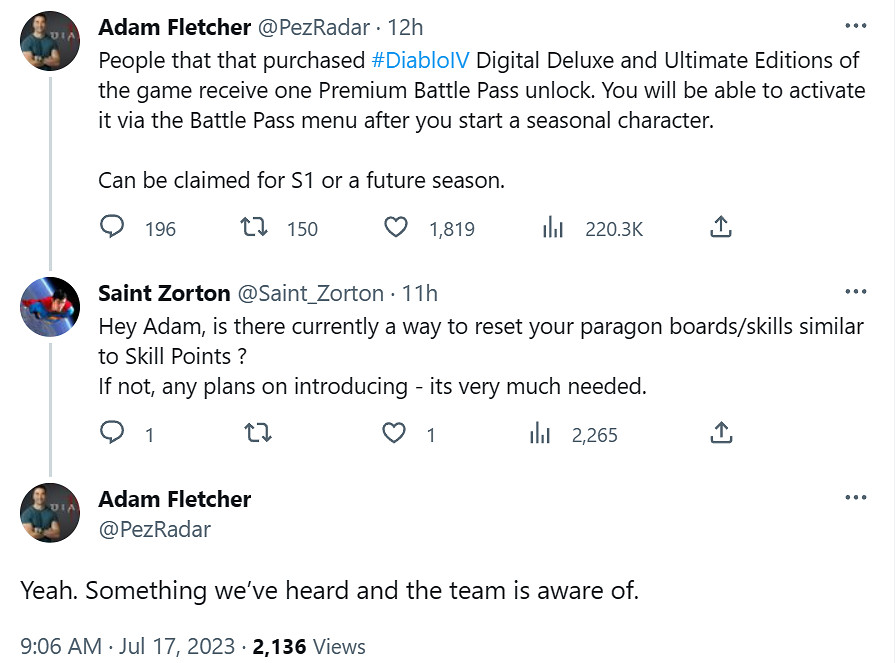Screen dimensions: 895x663
Task: Retweet Saint Zorton's tweet
Action: [257, 434]
